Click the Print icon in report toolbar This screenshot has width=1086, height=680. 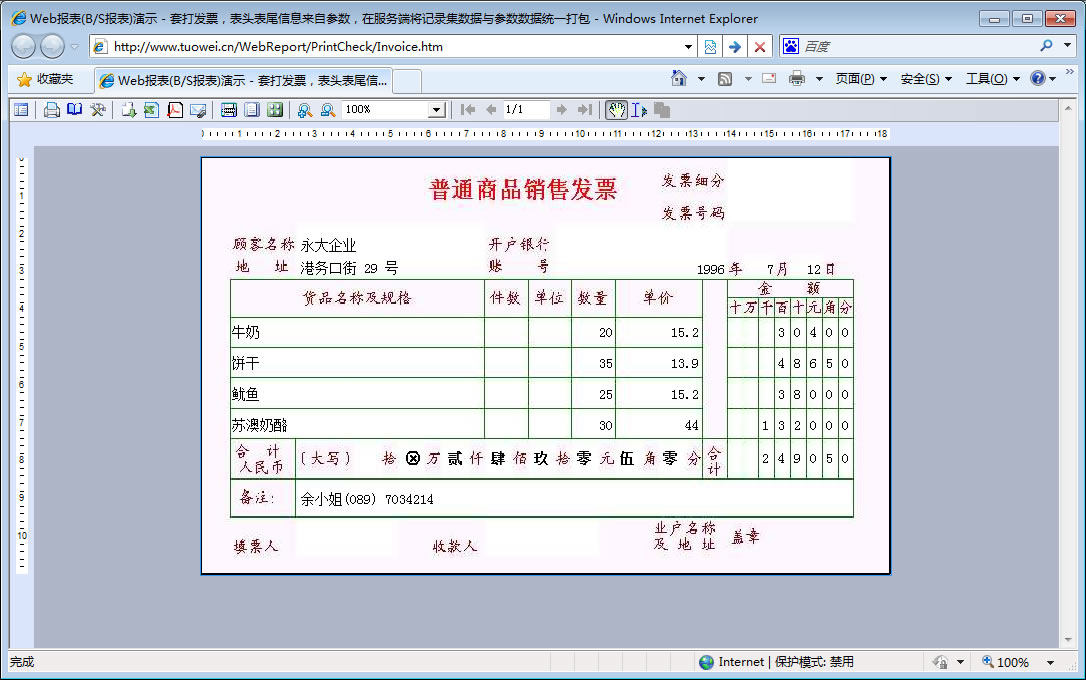coord(52,110)
